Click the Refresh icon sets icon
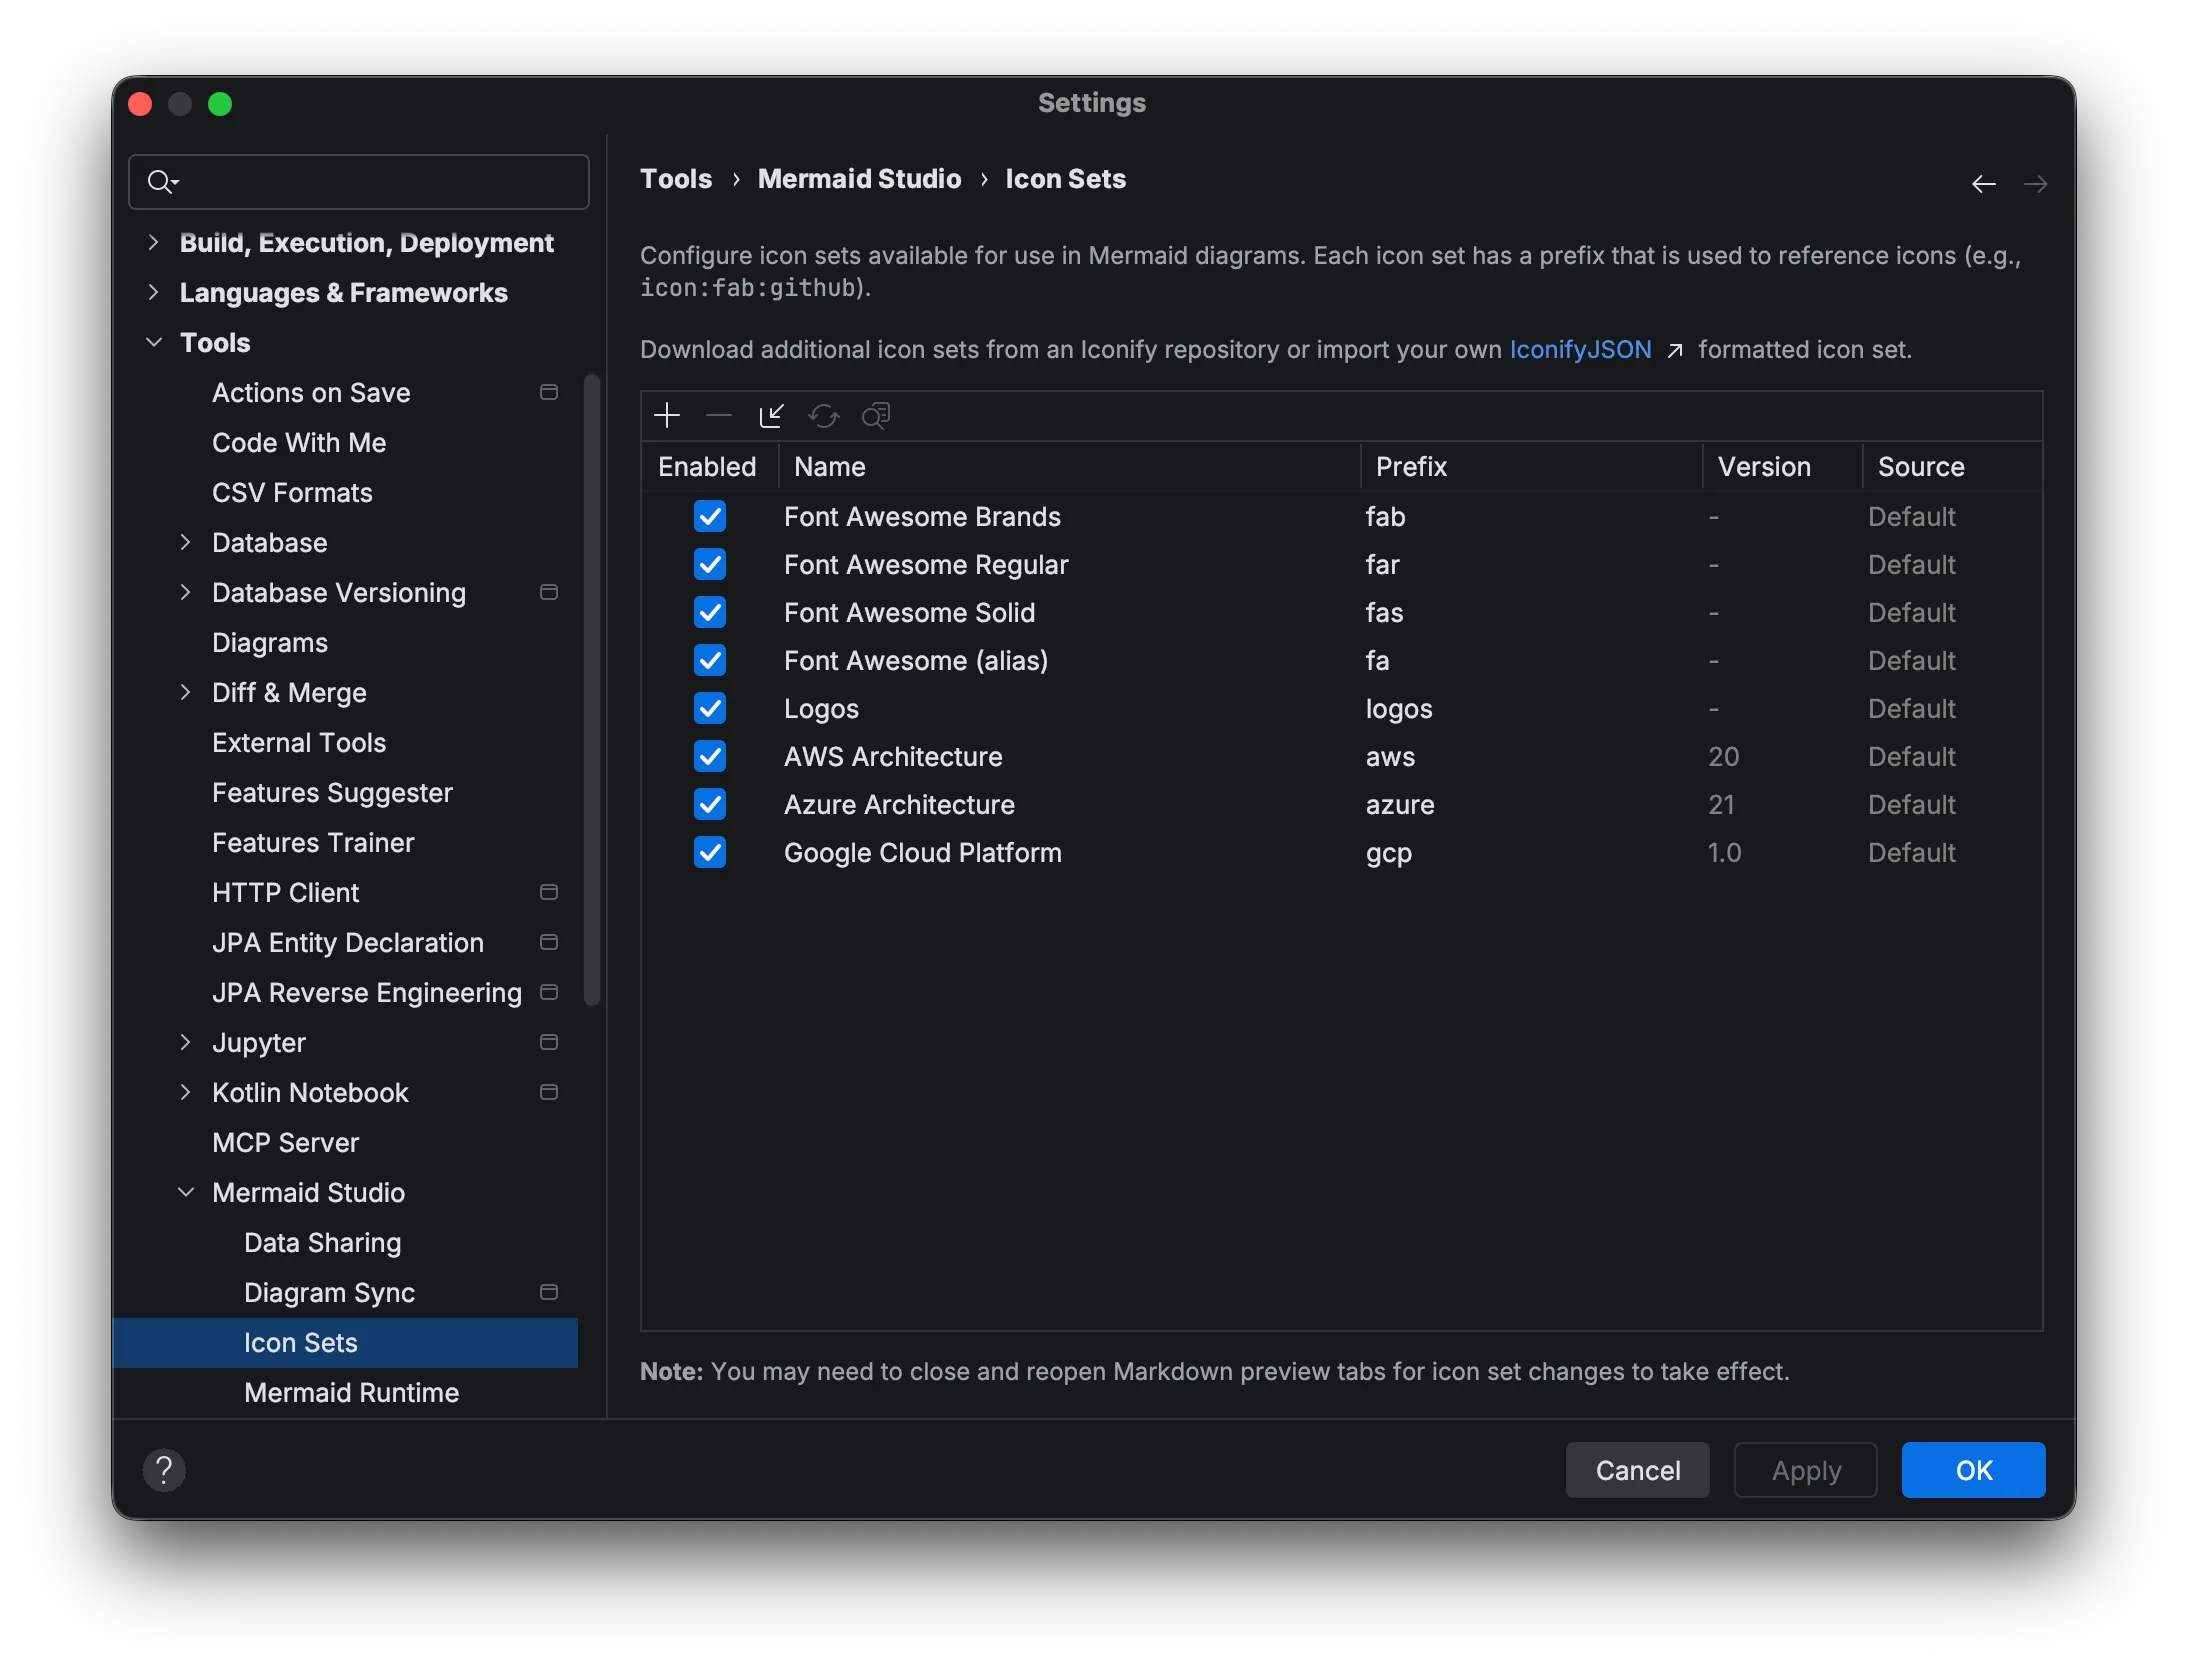Image resolution: width=2188 pixels, height=1668 pixels. pos(824,415)
